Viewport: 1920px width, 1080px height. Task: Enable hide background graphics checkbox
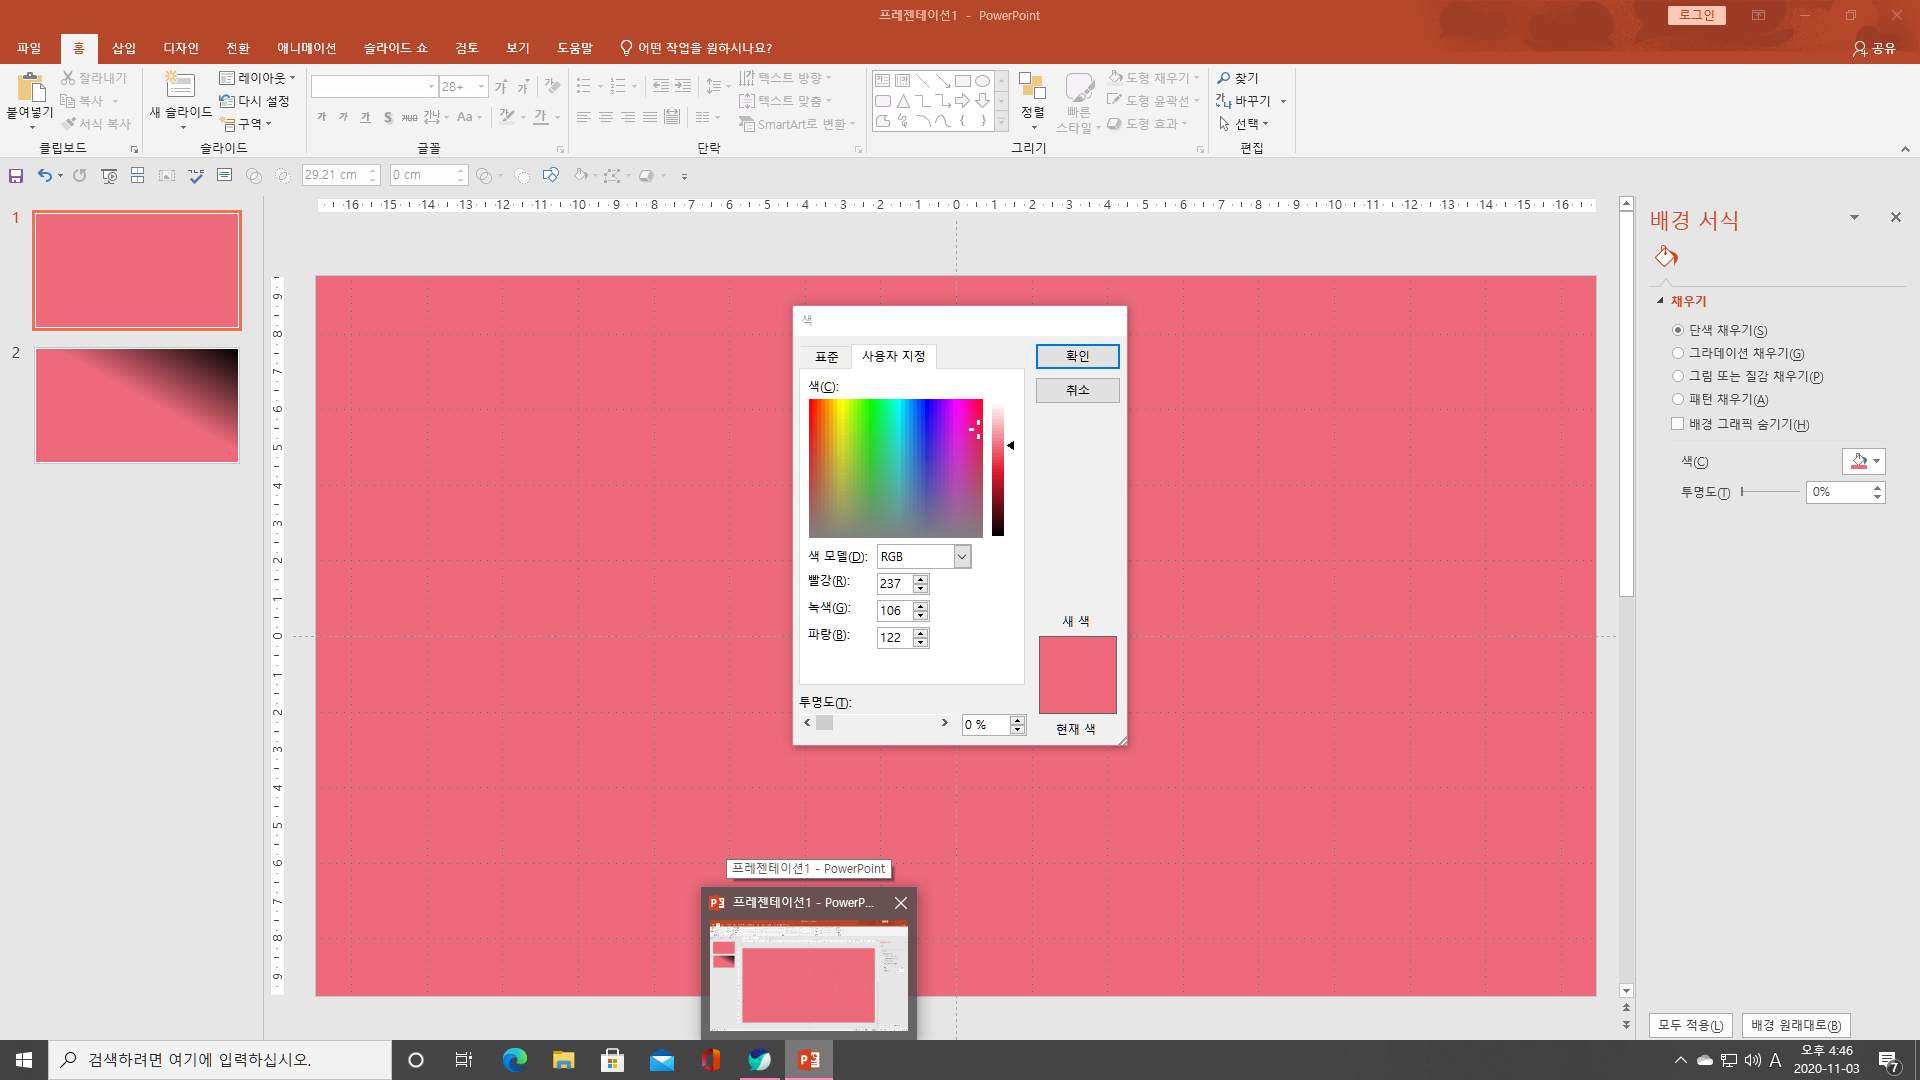tap(1678, 424)
